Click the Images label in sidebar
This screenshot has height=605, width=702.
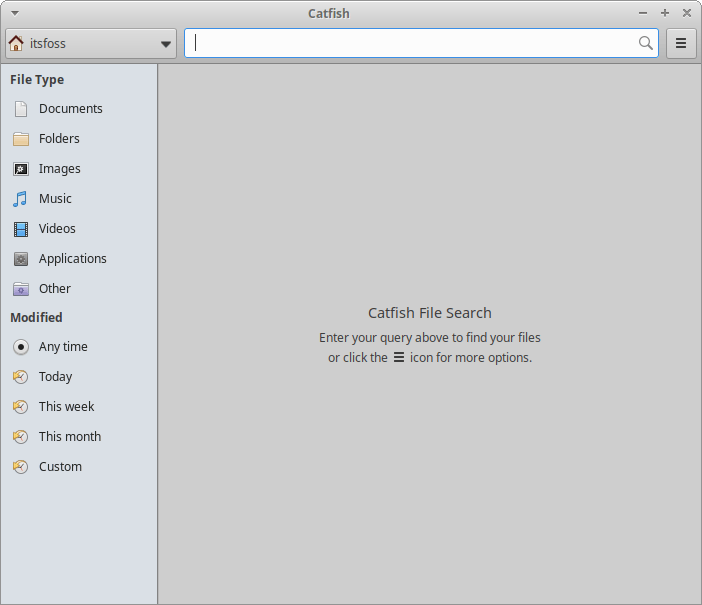click(60, 169)
